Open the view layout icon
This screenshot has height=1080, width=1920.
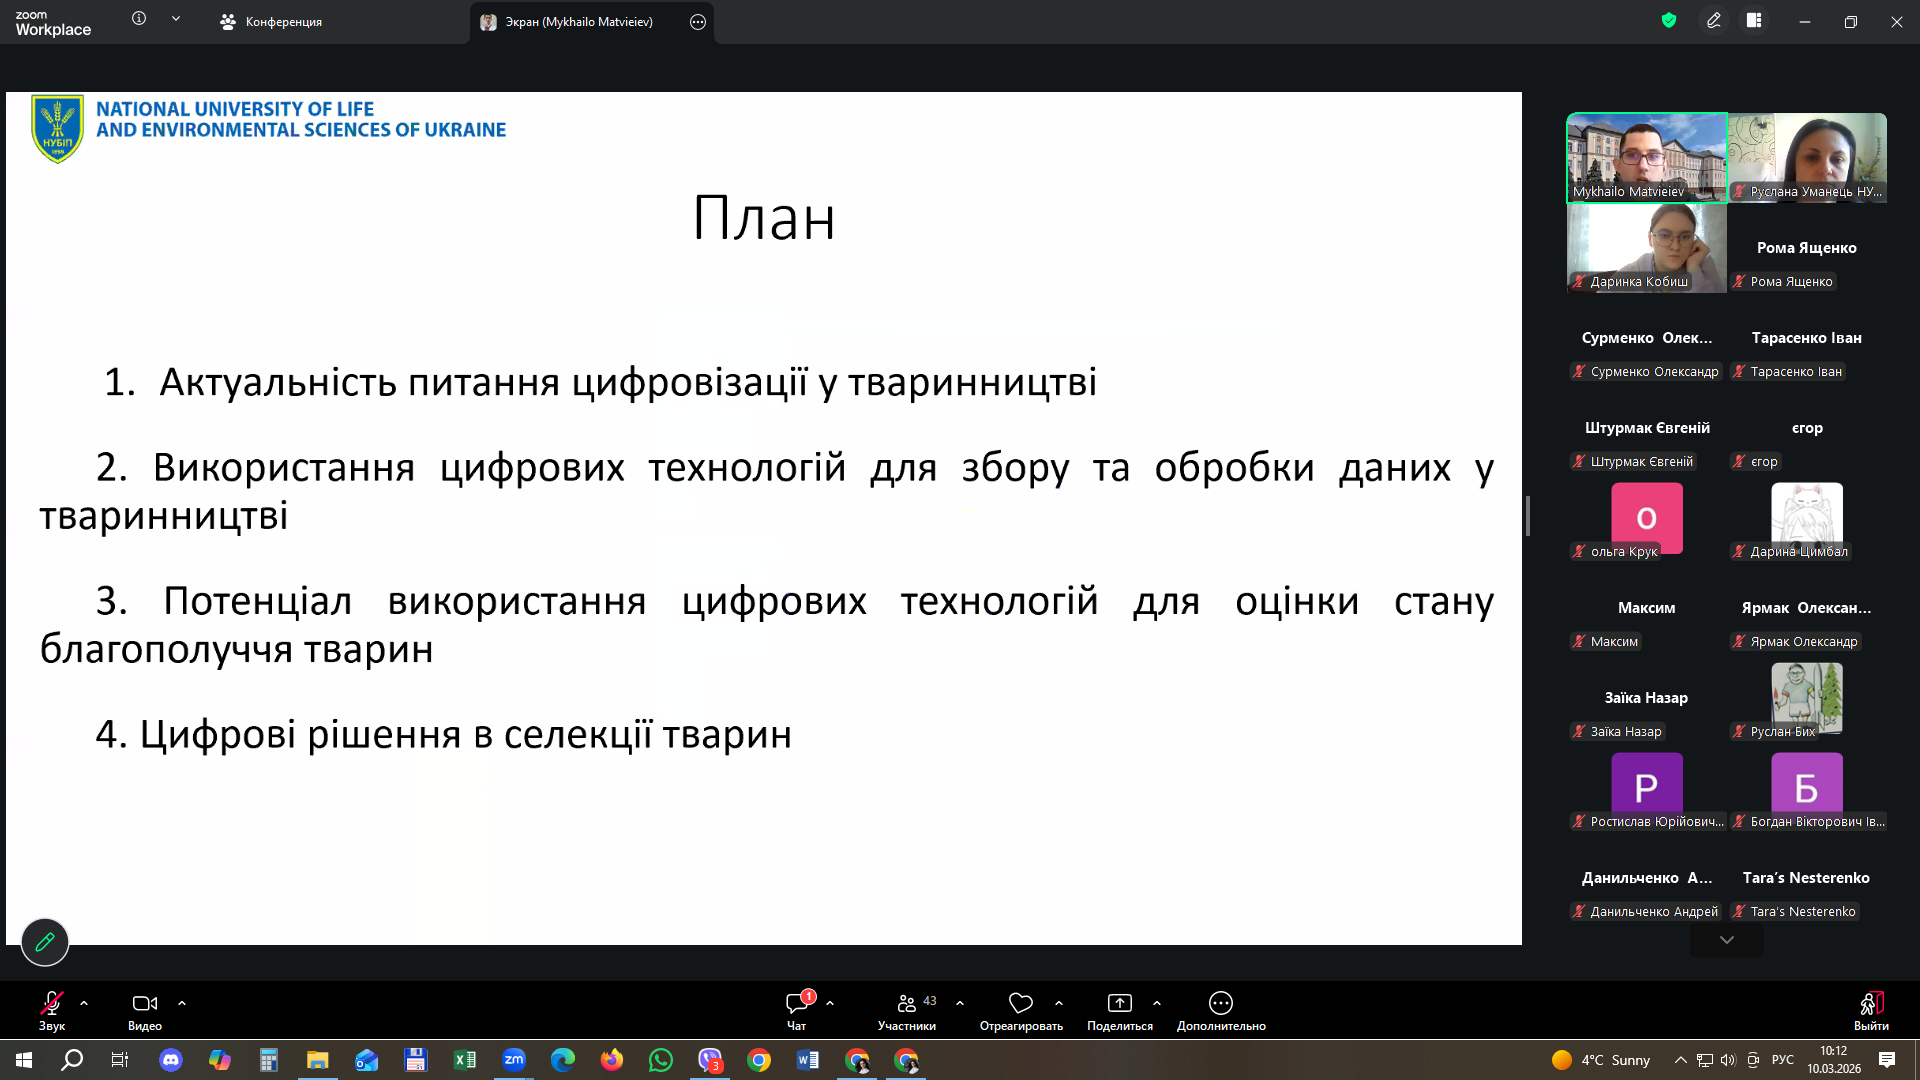[1754, 20]
